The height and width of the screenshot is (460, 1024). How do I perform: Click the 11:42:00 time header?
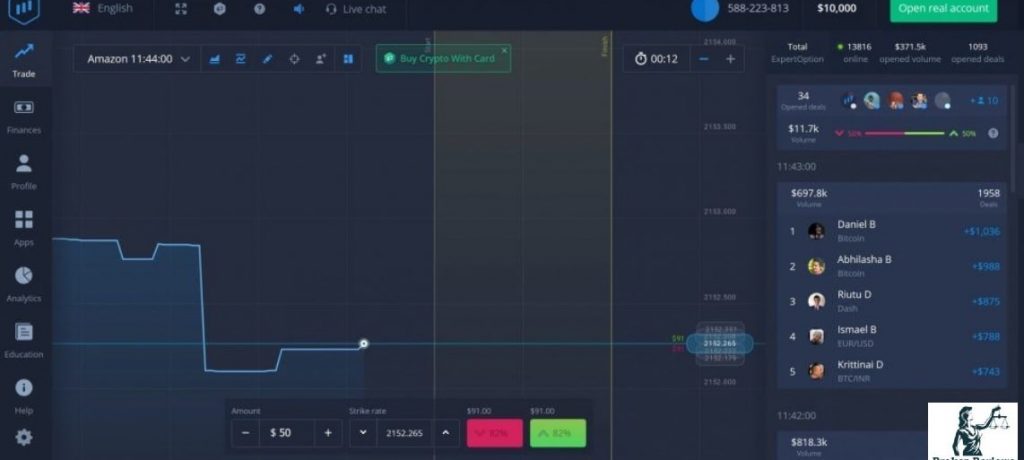click(796, 416)
